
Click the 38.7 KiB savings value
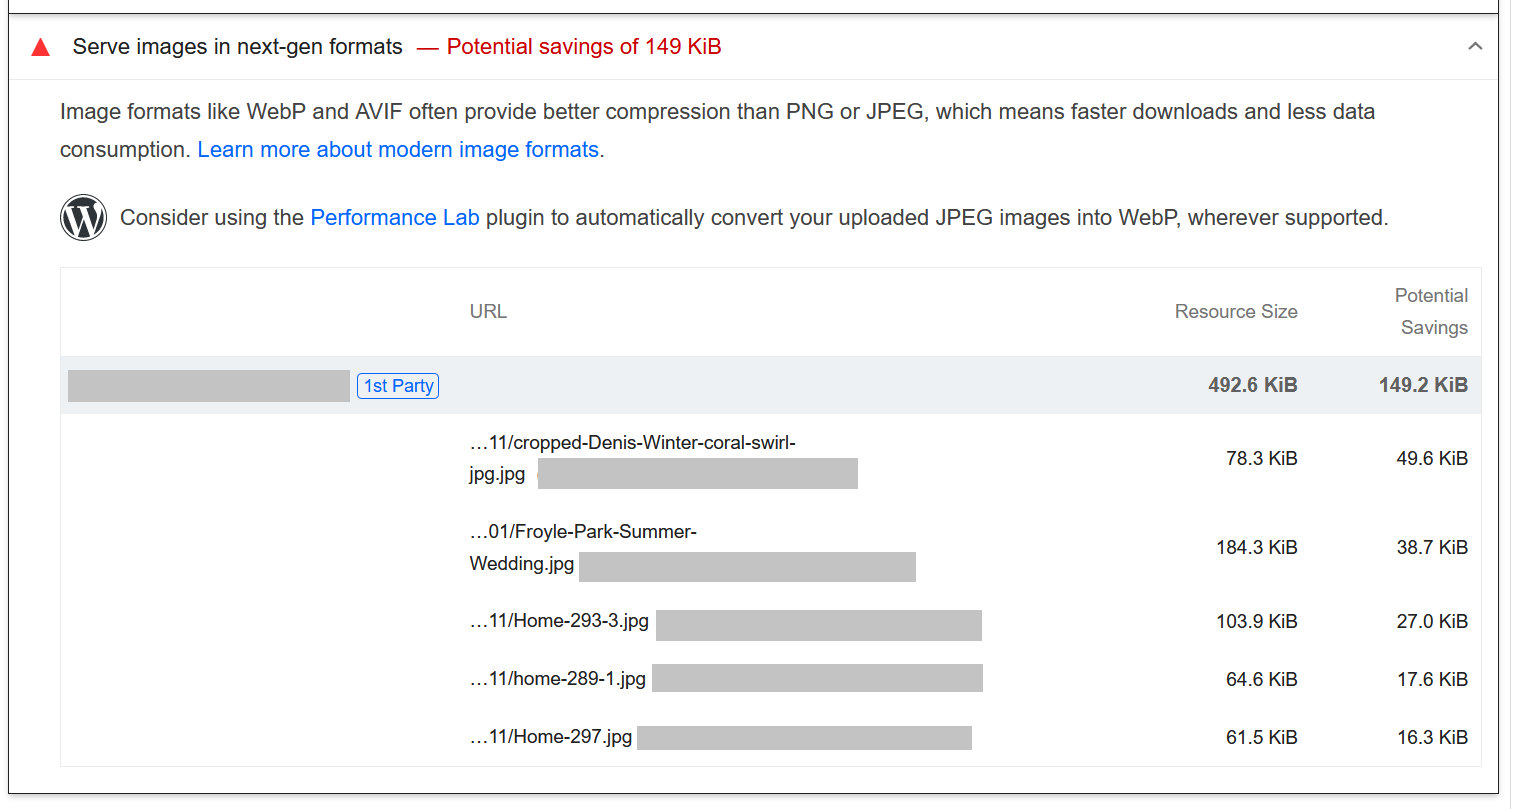point(1431,547)
